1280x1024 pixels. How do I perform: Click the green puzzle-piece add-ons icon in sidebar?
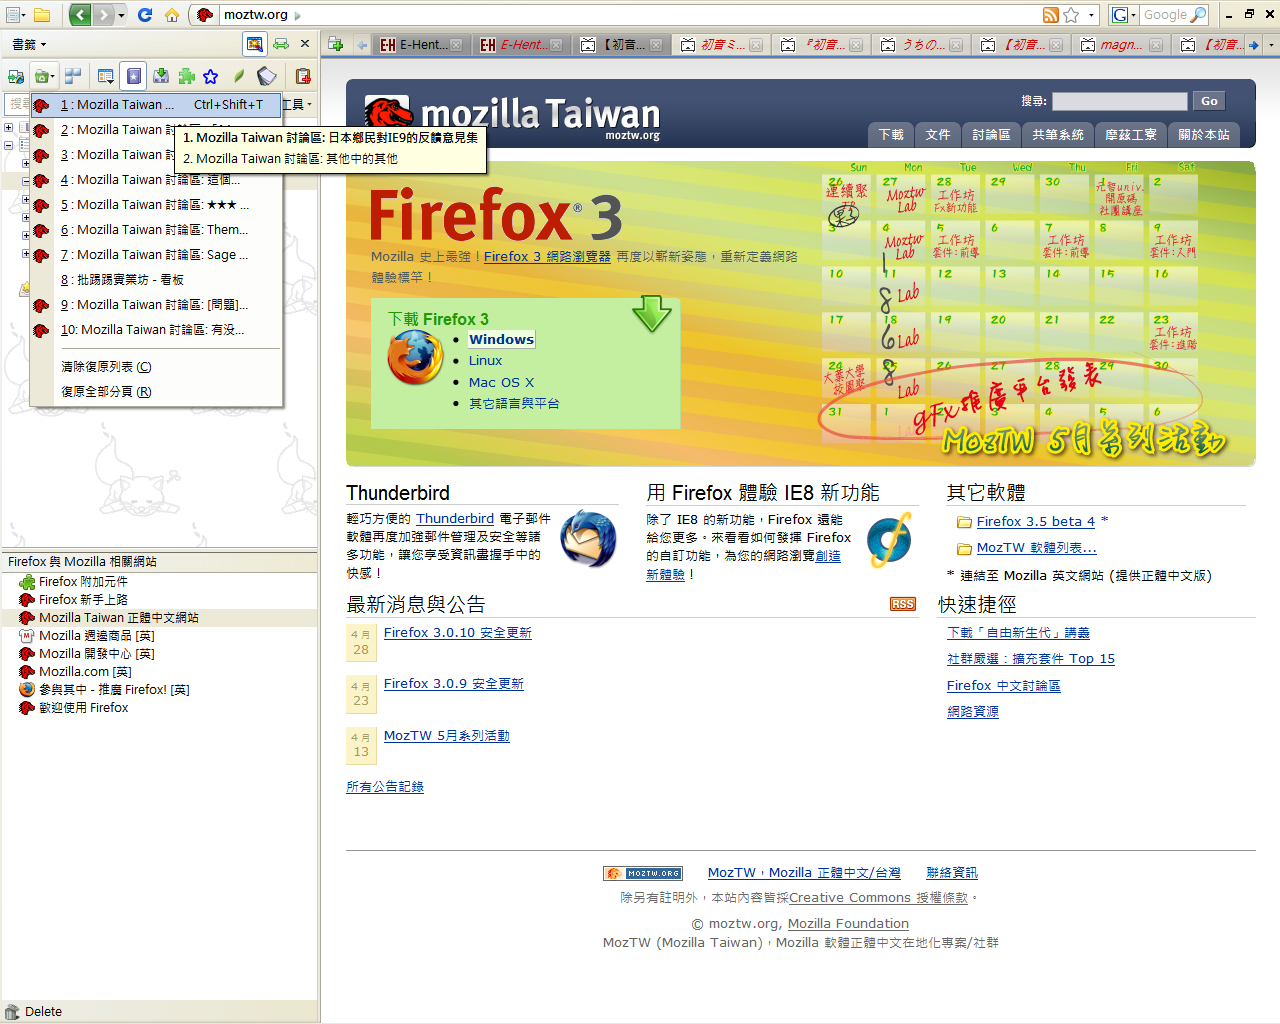186,76
